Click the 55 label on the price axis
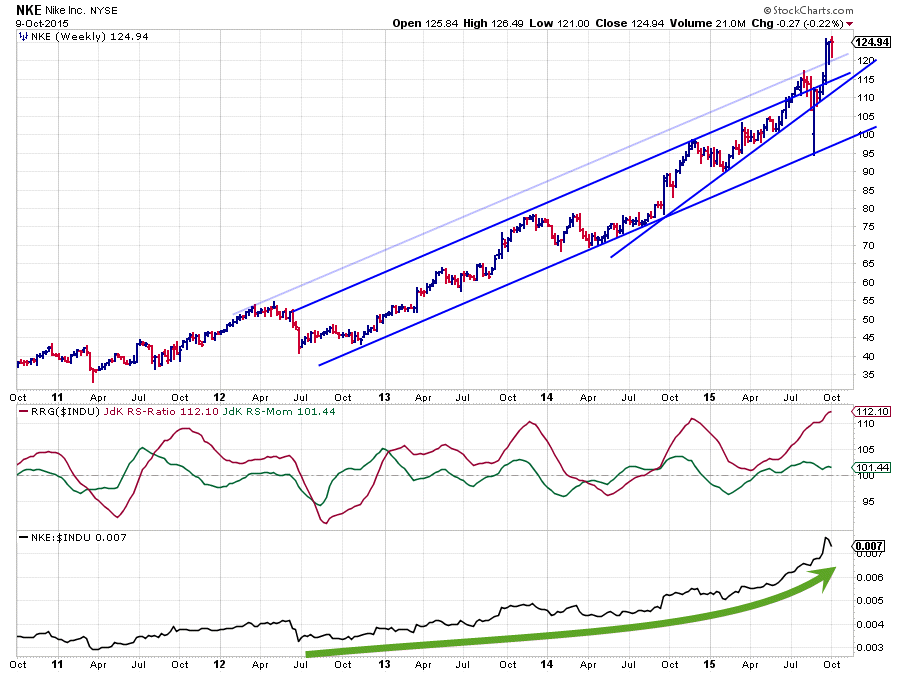The width and height of the screenshot is (900, 673). [x=868, y=301]
